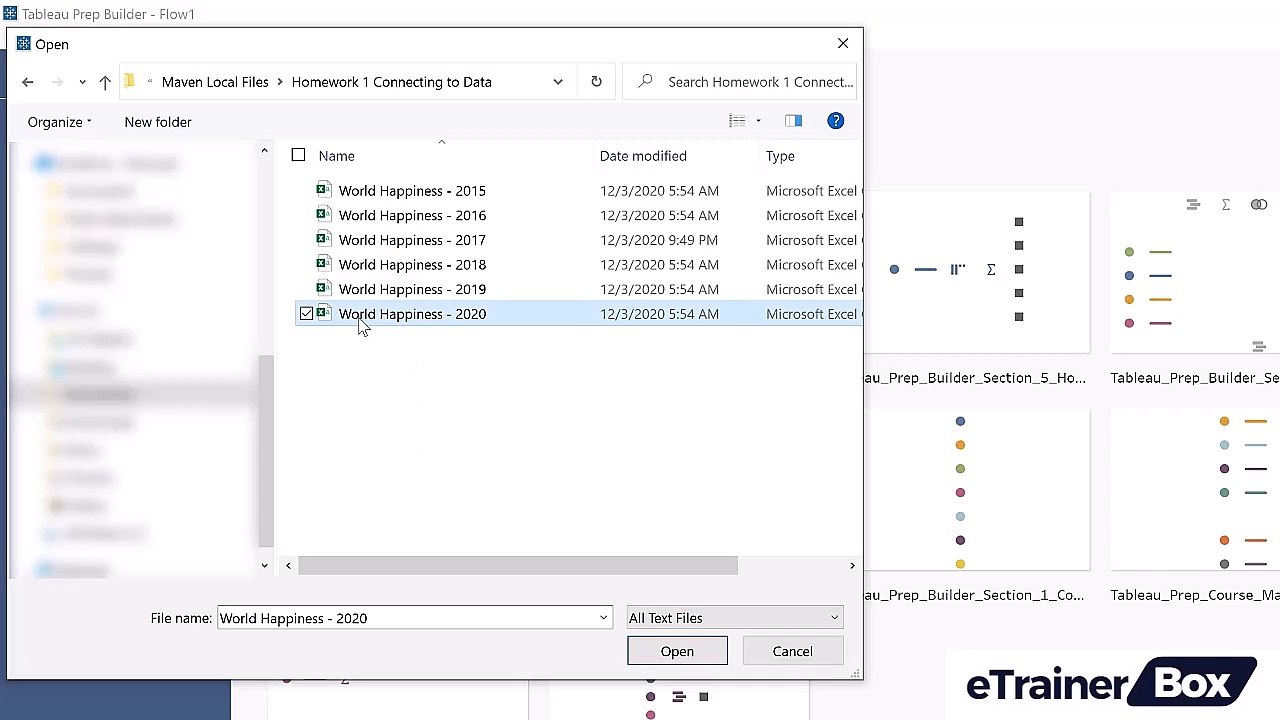1280x720 pixels.
Task: Click the Cancel button
Action: click(x=792, y=651)
